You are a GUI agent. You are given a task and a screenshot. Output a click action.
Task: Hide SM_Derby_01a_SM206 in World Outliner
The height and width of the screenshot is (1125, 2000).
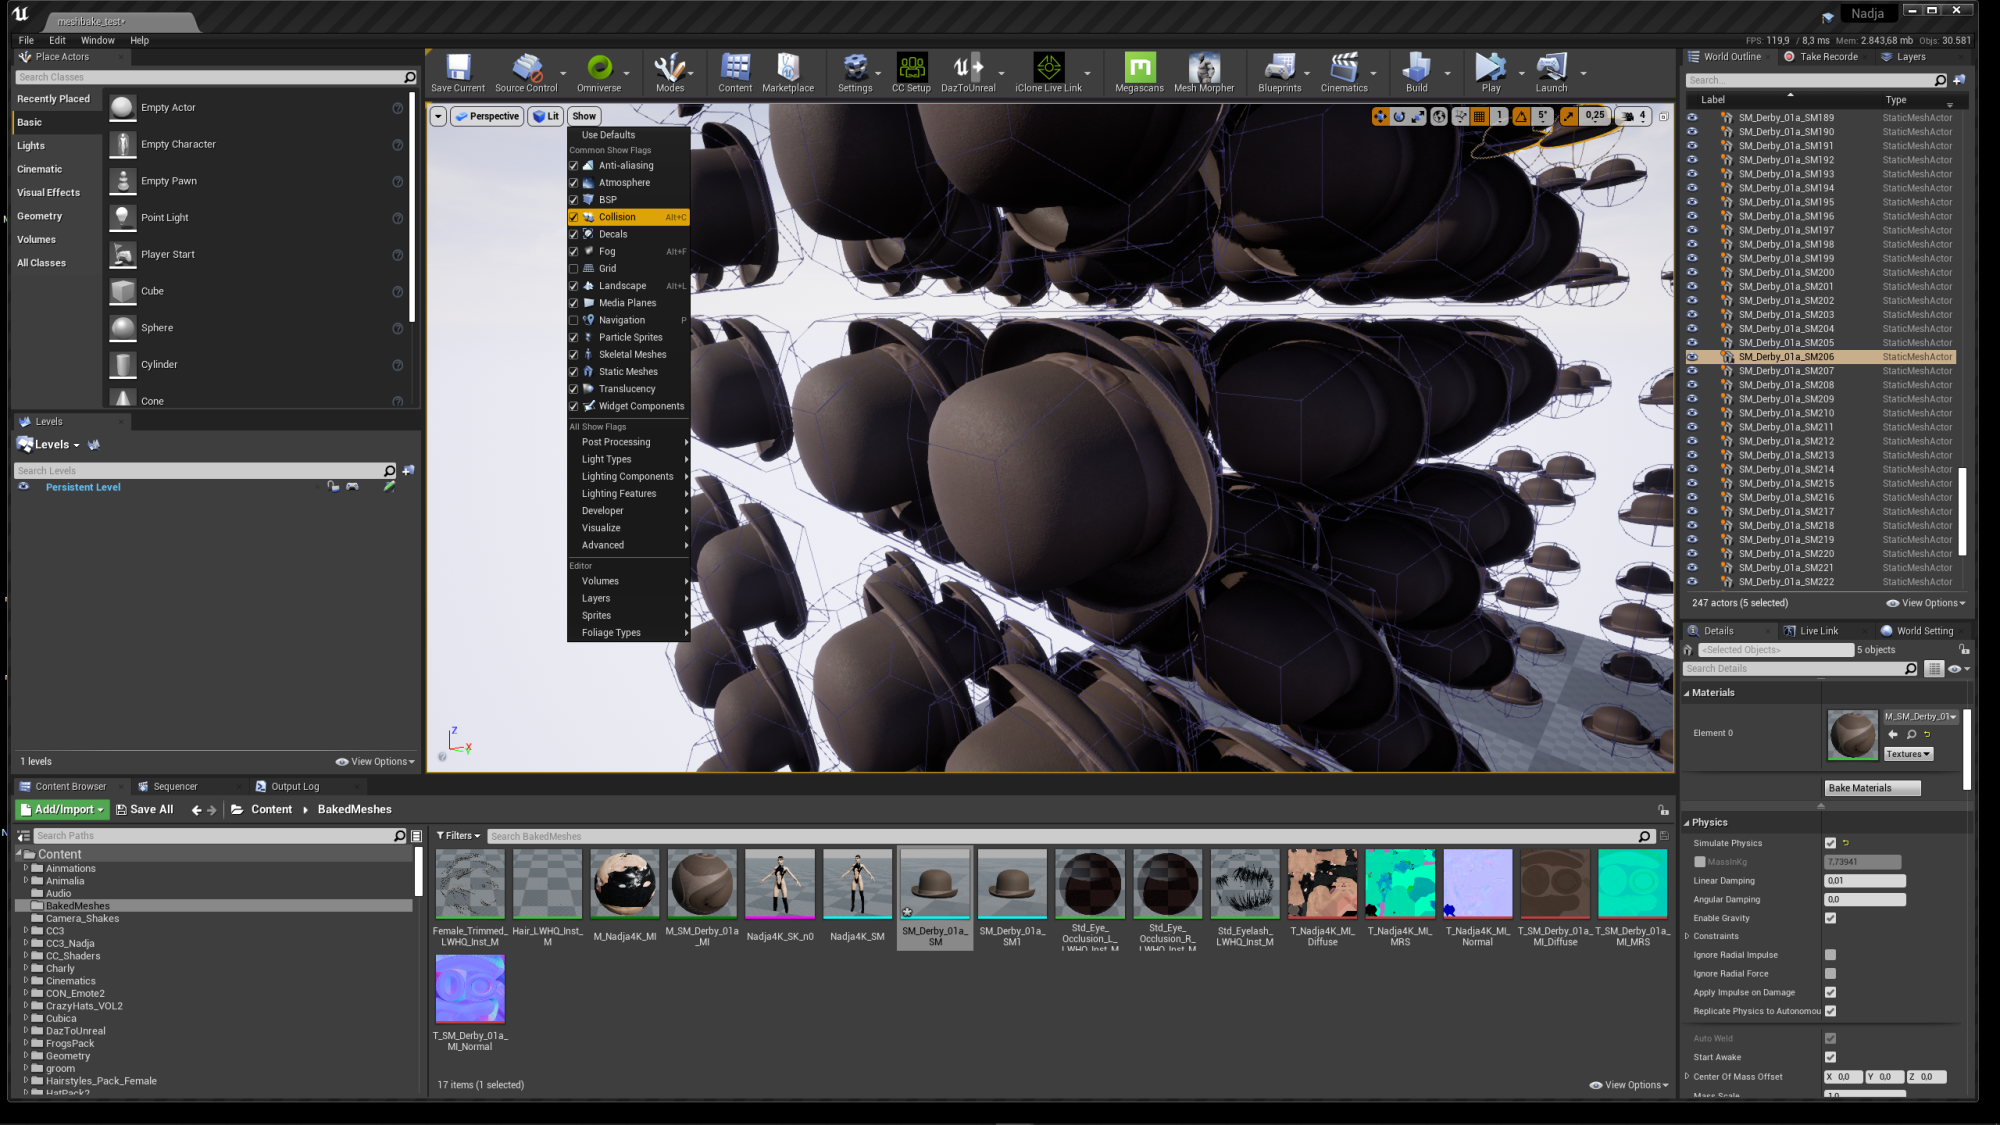(1692, 357)
